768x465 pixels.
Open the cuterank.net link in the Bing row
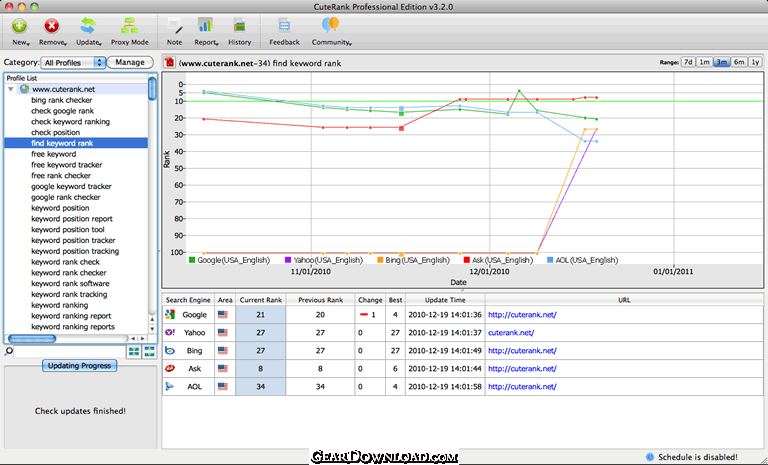click(x=522, y=350)
